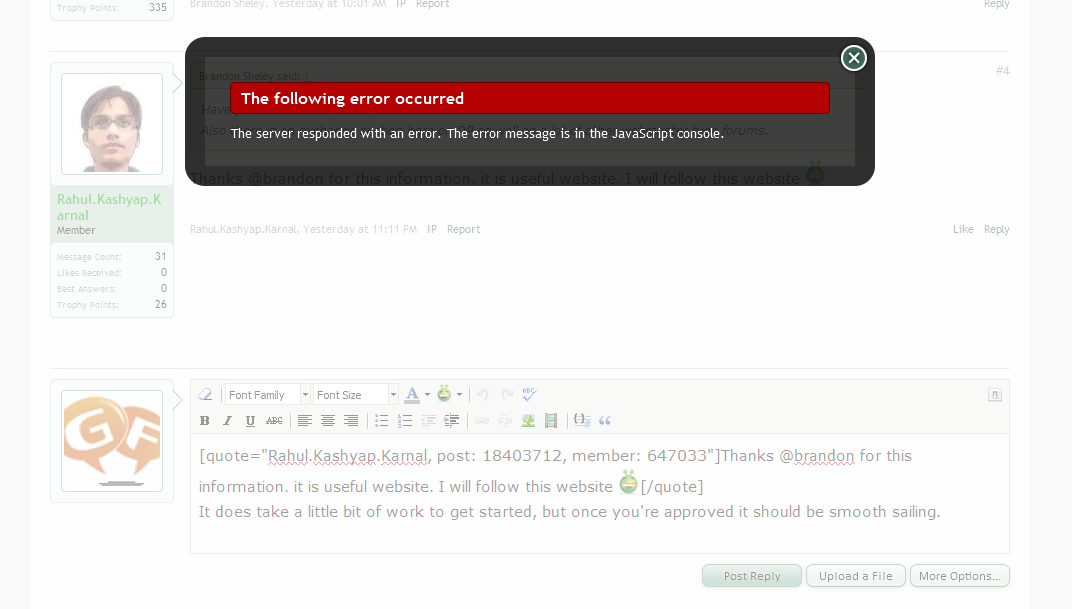Open the Font Size dropdown

point(356,394)
